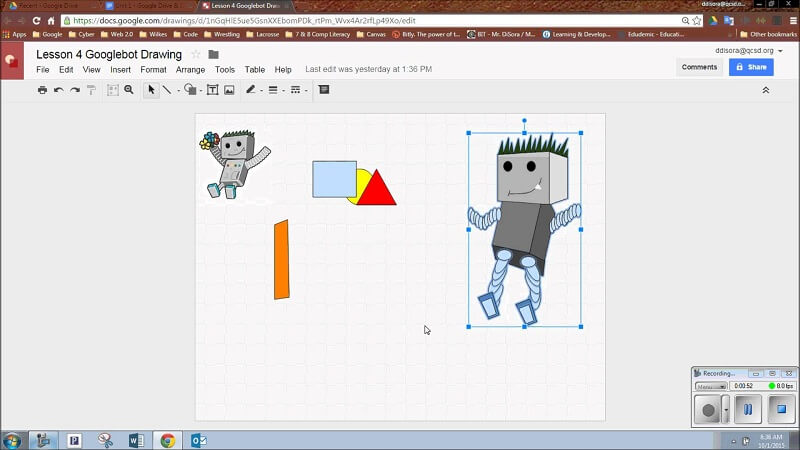Switch to the Lesson 4 Googlebot browser tab
Screen dimensions: 800x450
(245, 6)
